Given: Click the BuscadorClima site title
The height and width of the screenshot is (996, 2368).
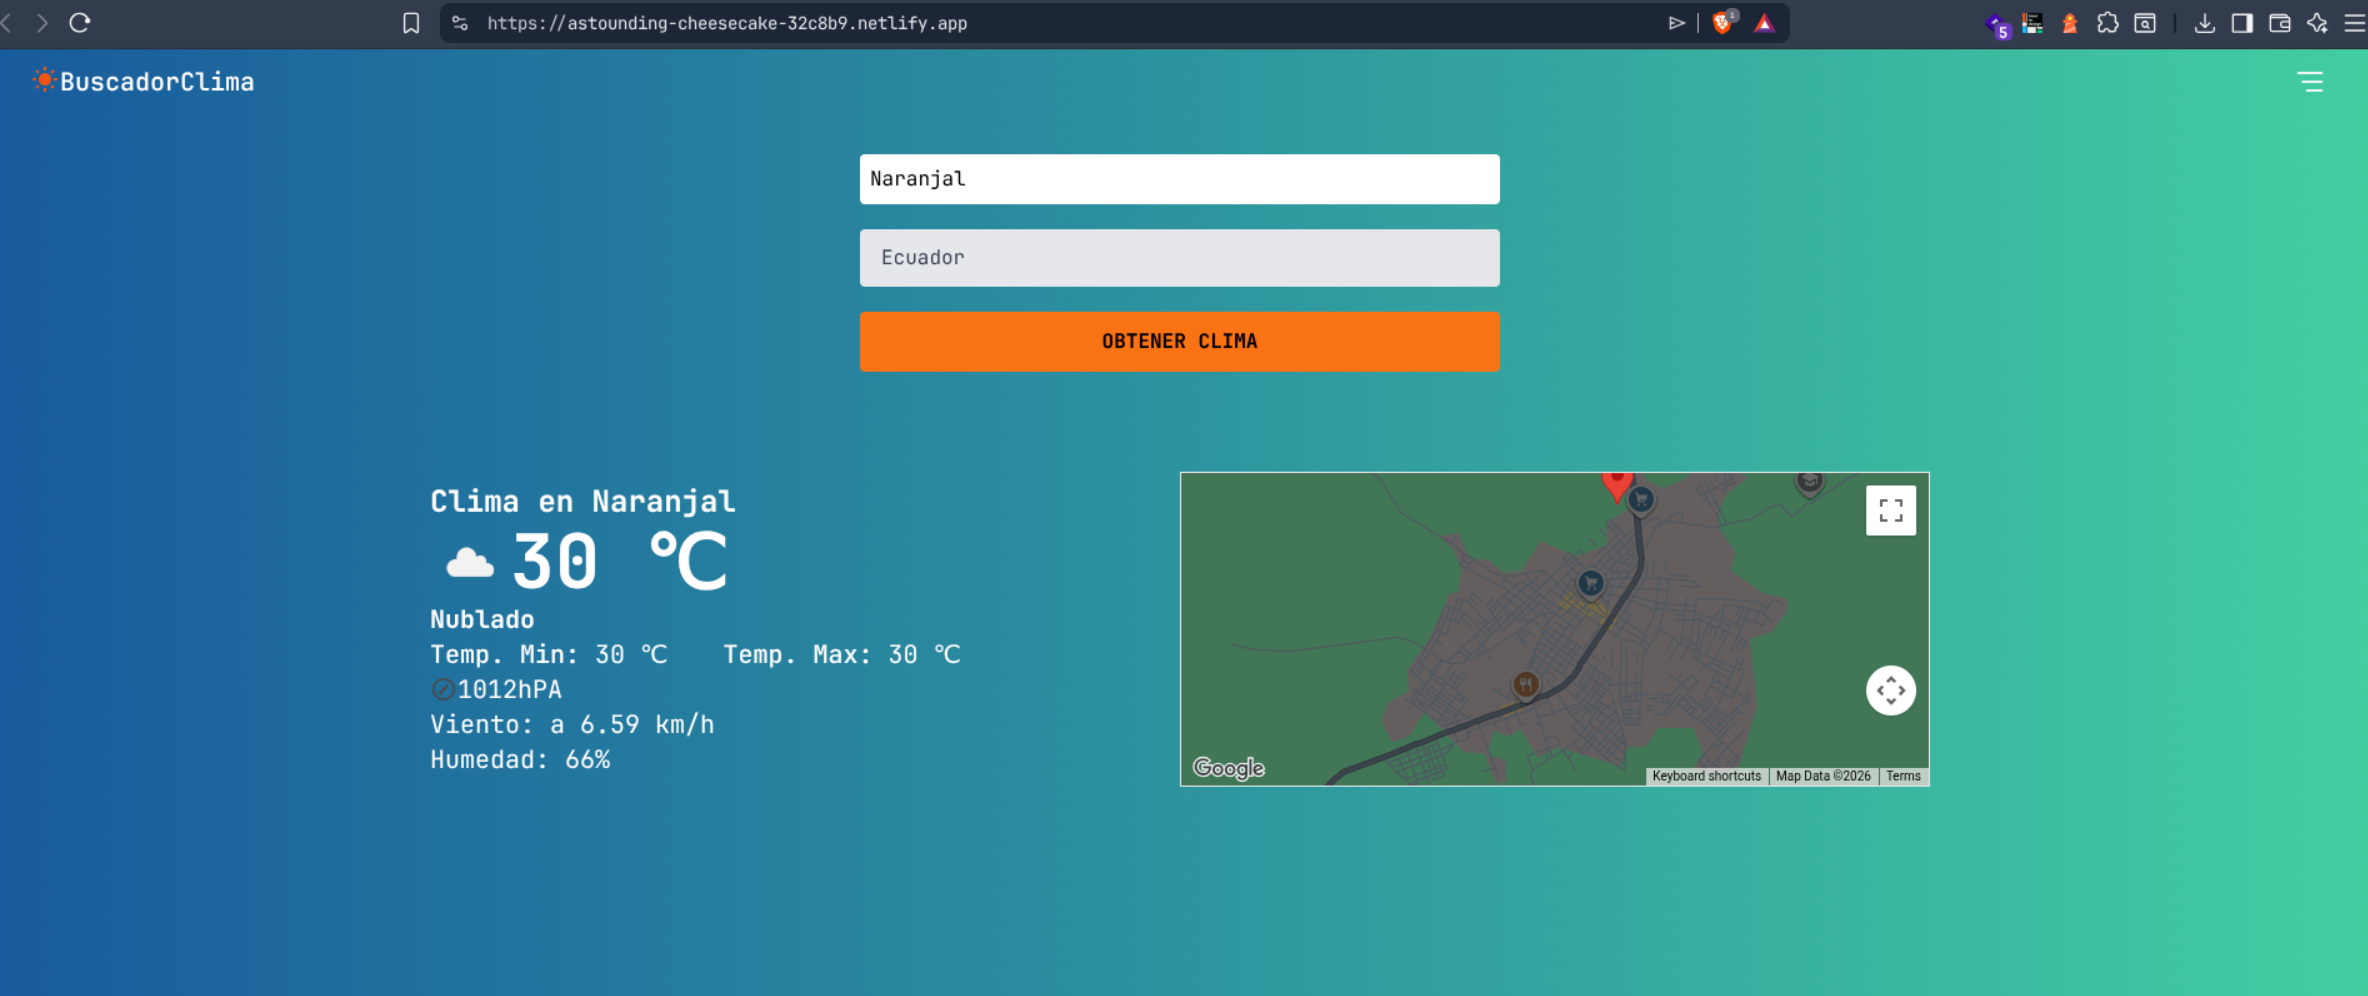Looking at the screenshot, I should [x=157, y=82].
